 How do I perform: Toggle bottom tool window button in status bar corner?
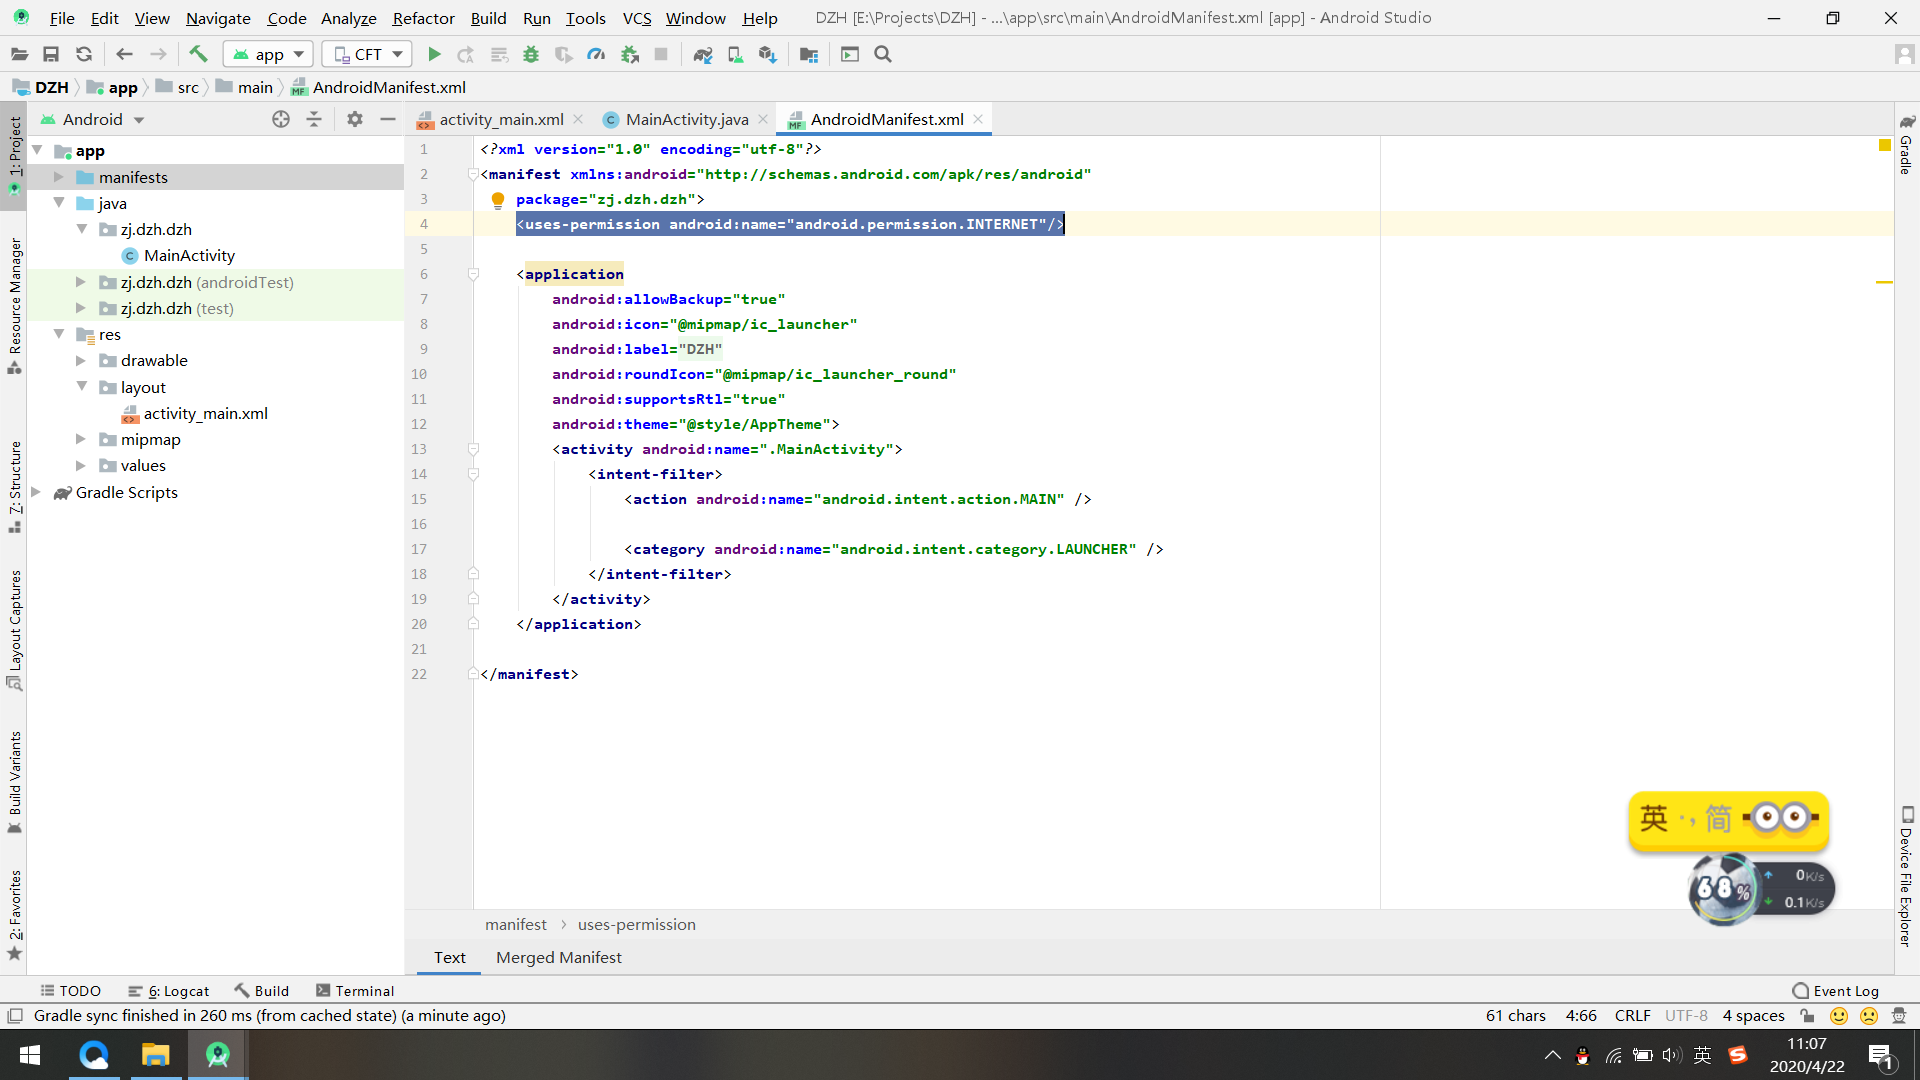(x=14, y=1016)
